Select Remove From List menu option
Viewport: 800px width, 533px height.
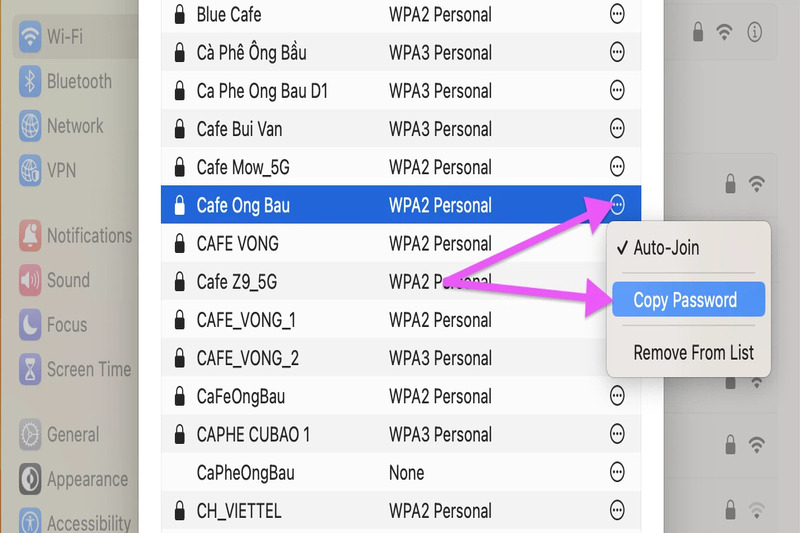coord(694,353)
